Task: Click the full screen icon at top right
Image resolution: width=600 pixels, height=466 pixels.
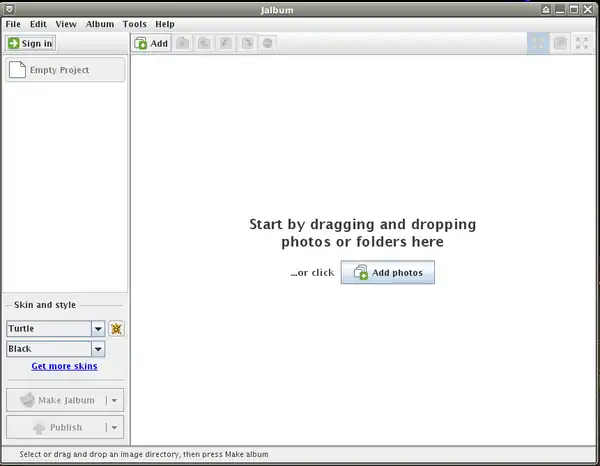Action: point(582,43)
